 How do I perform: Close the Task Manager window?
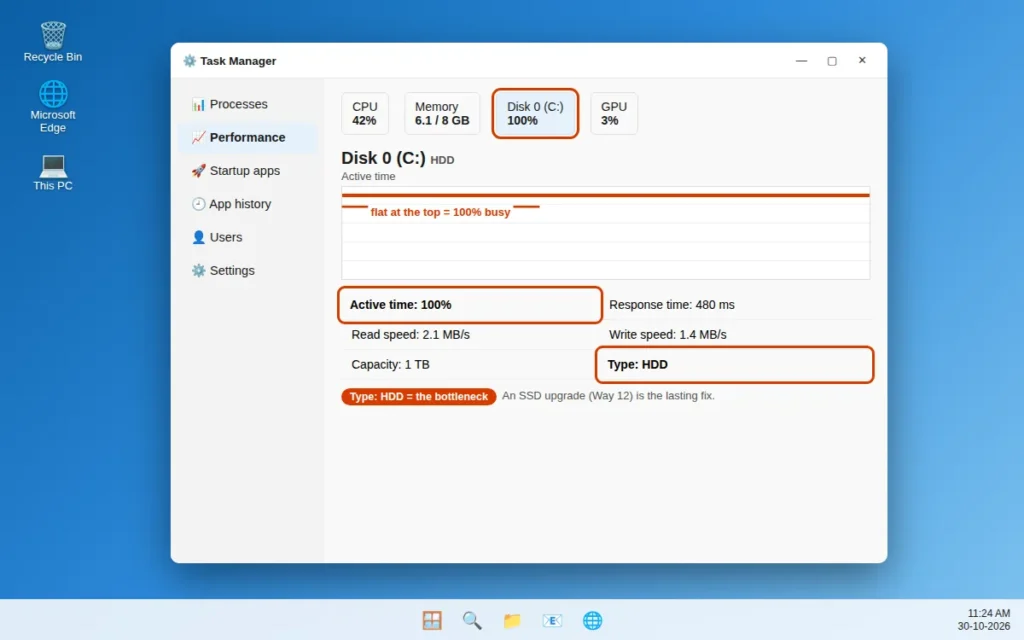862,61
